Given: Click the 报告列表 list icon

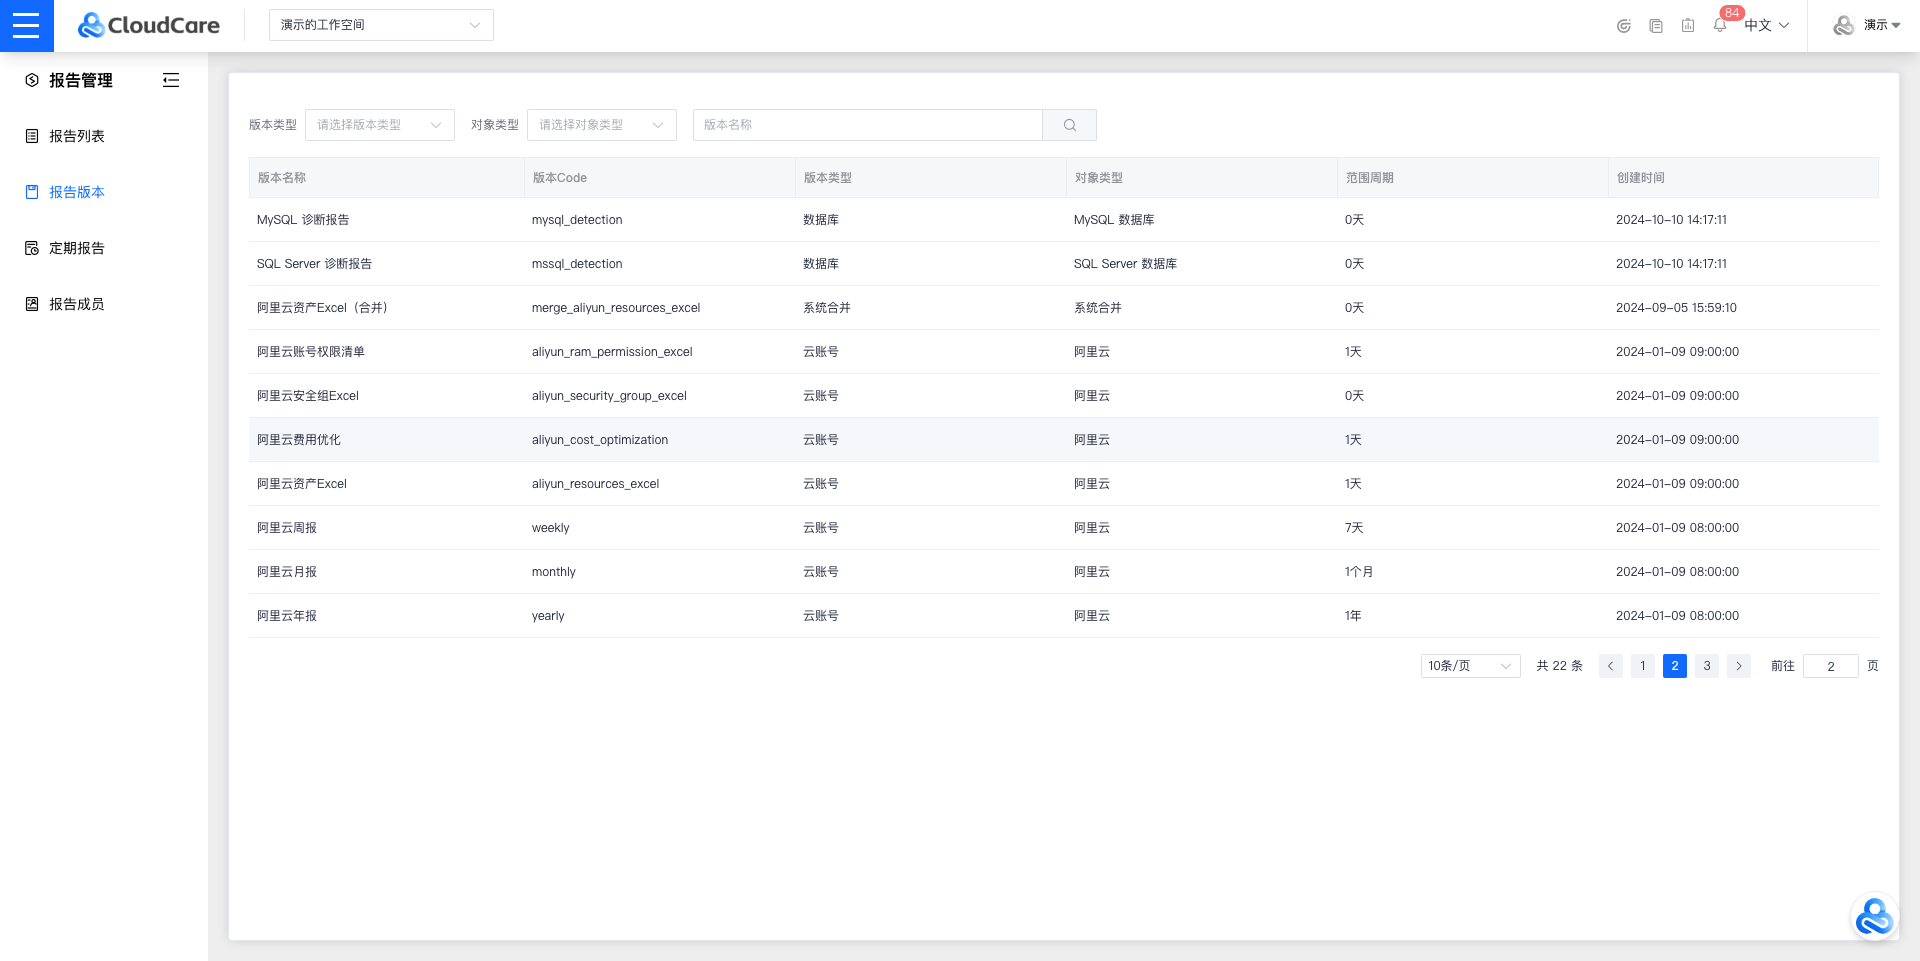Looking at the screenshot, I should tap(32, 136).
